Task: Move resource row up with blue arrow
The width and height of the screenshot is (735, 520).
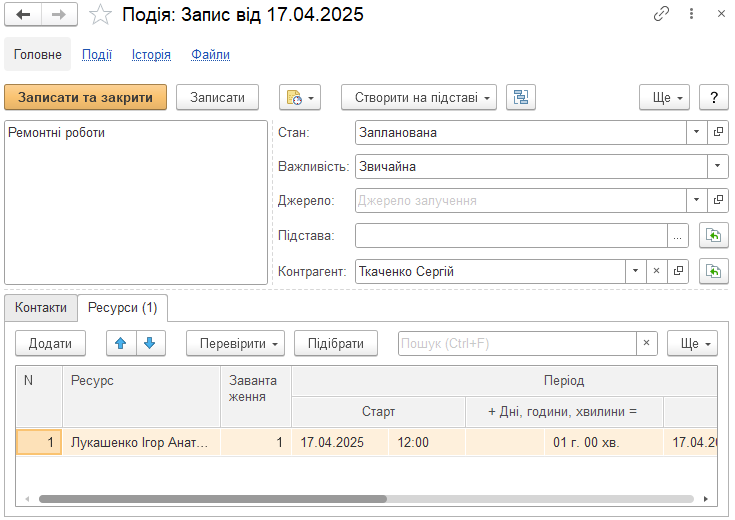Action: 121,343
